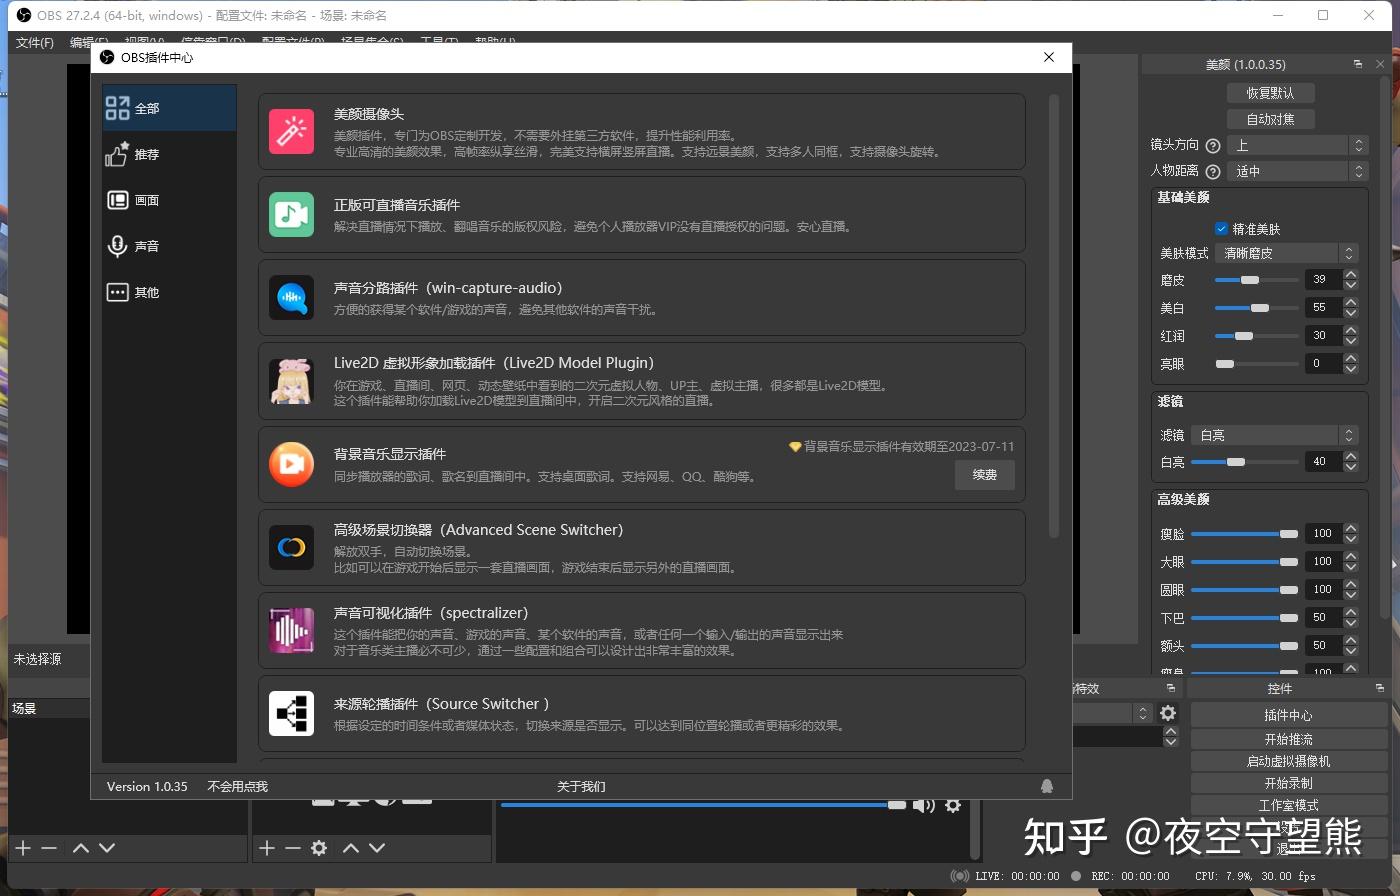Enable 工作室模式 studio mode

coord(1288,805)
